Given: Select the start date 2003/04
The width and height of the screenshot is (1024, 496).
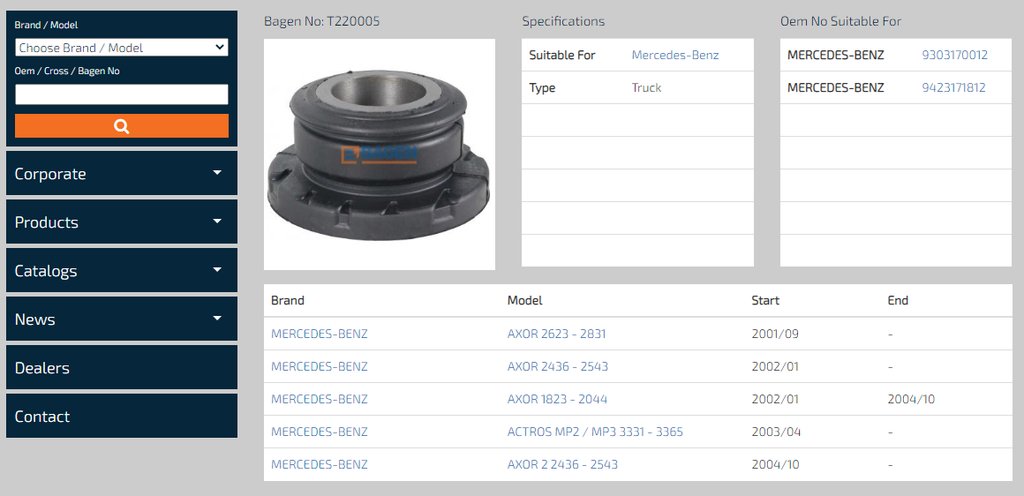Looking at the screenshot, I should pyautogui.click(x=776, y=432).
